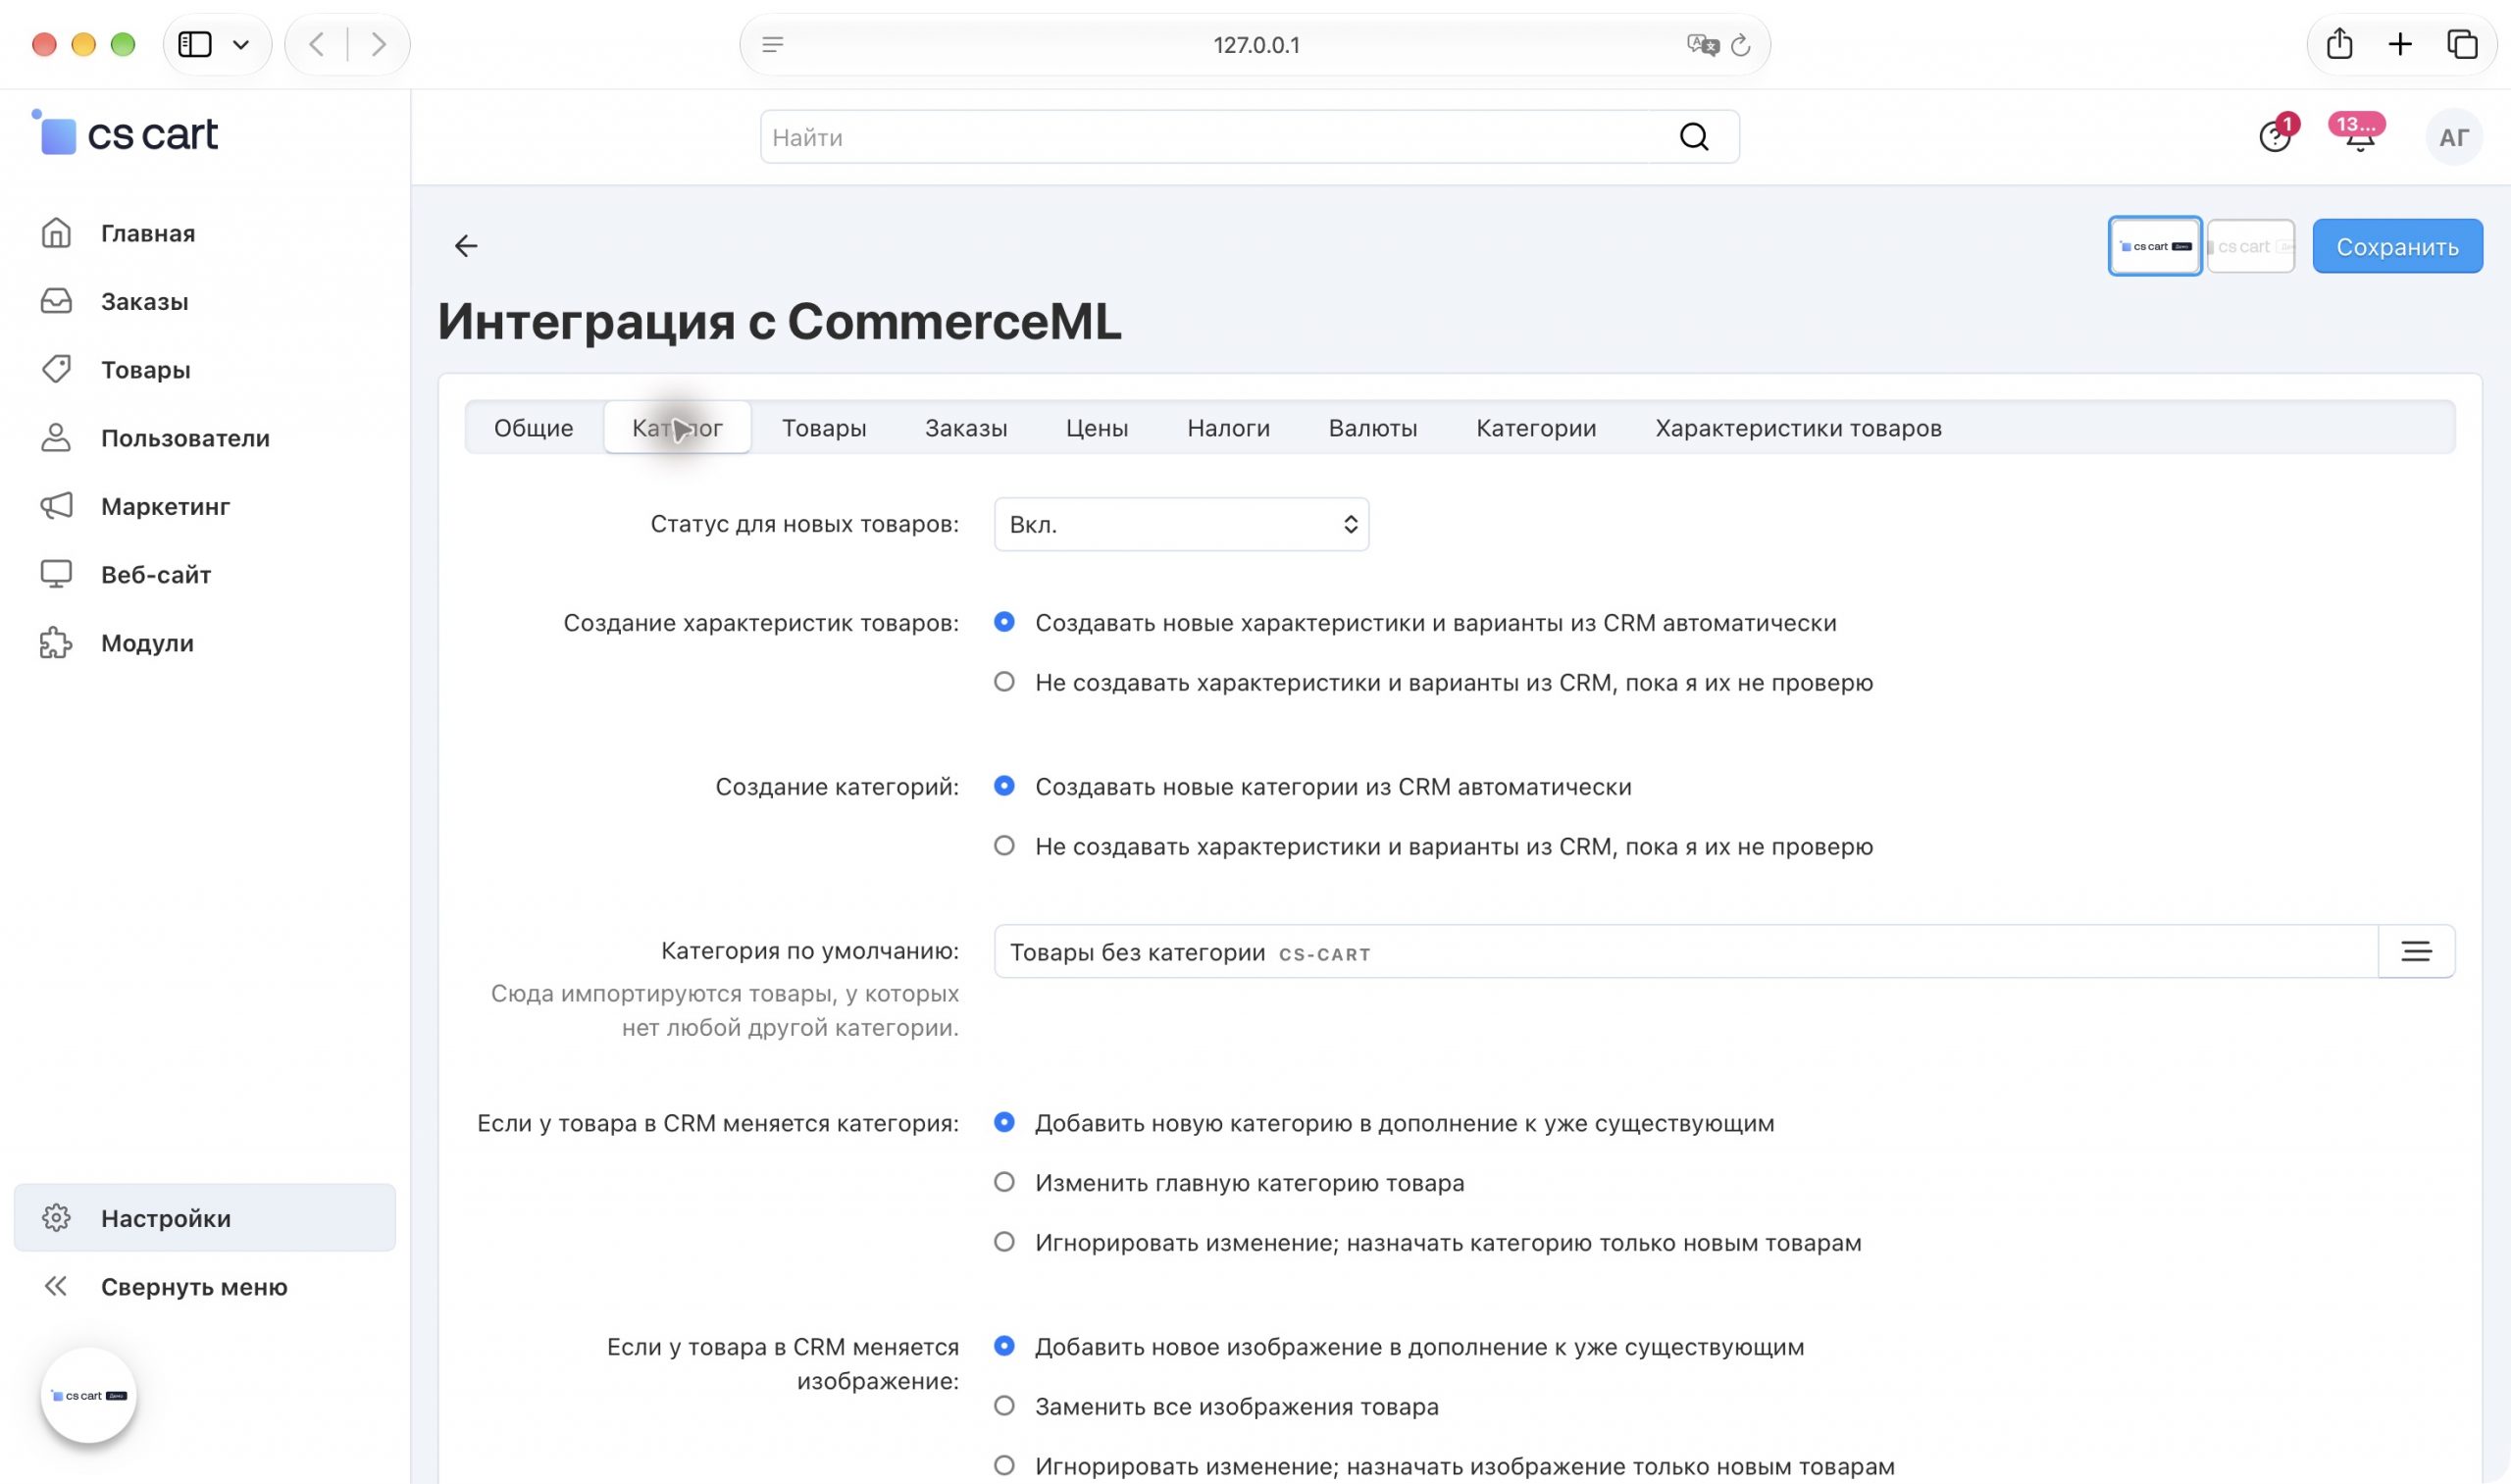Open Модули puzzle piece icon
The image size is (2511, 1484).
point(56,643)
